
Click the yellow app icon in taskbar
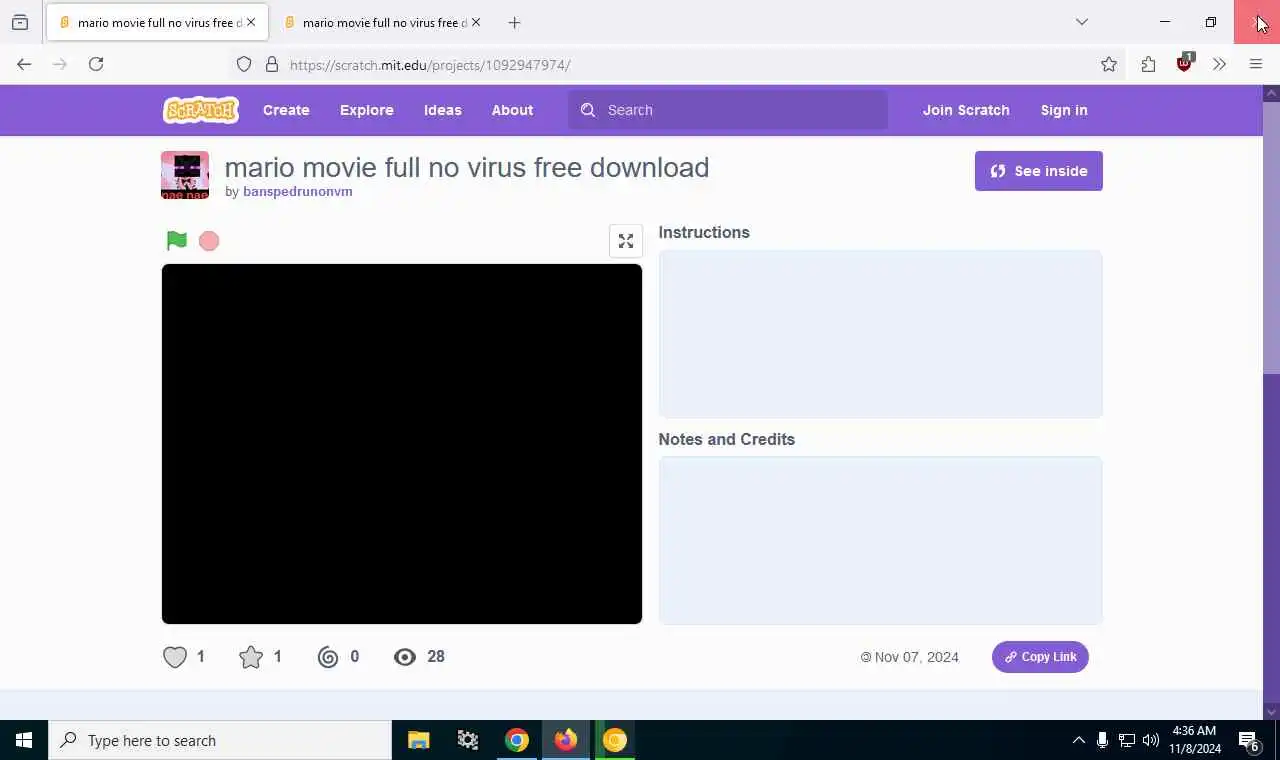click(x=615, y=740)
